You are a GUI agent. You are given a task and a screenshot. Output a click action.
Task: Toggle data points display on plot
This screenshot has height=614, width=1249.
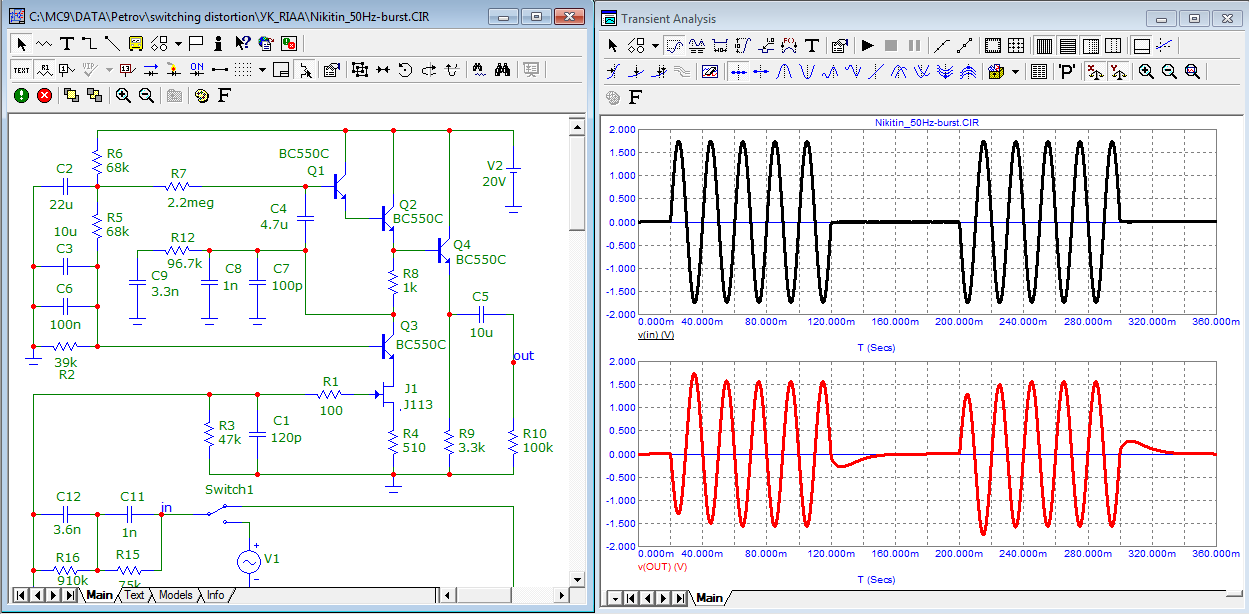click(940, 46)
